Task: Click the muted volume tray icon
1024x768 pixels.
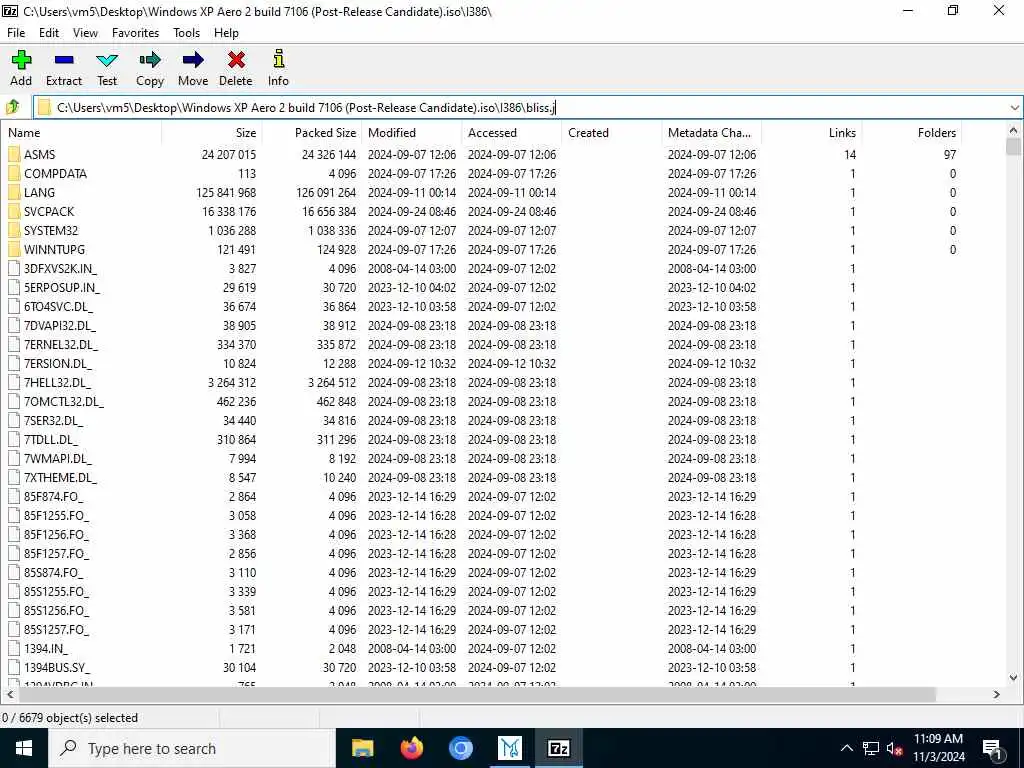Action: (x=894, y=748)
